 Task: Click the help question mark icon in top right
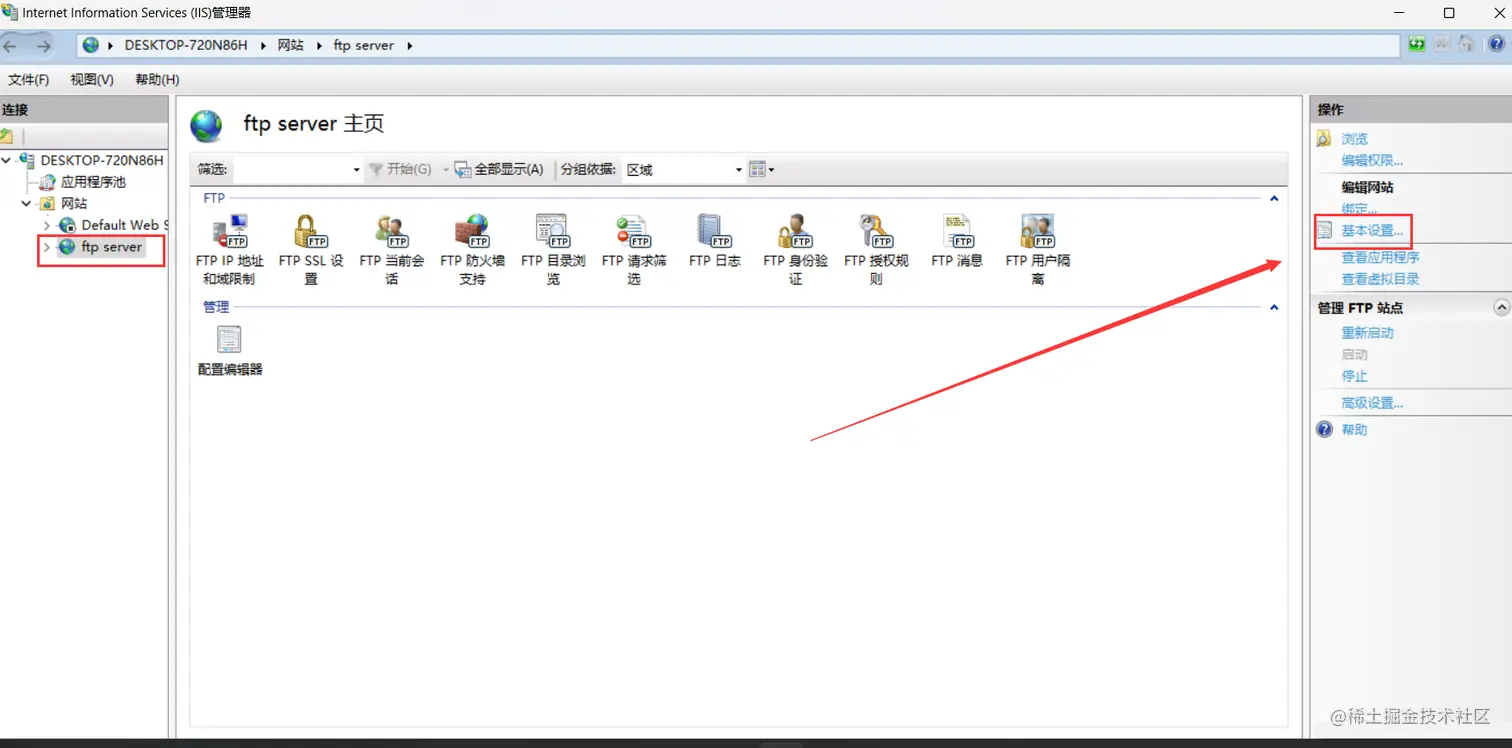tap(1496, 44)
